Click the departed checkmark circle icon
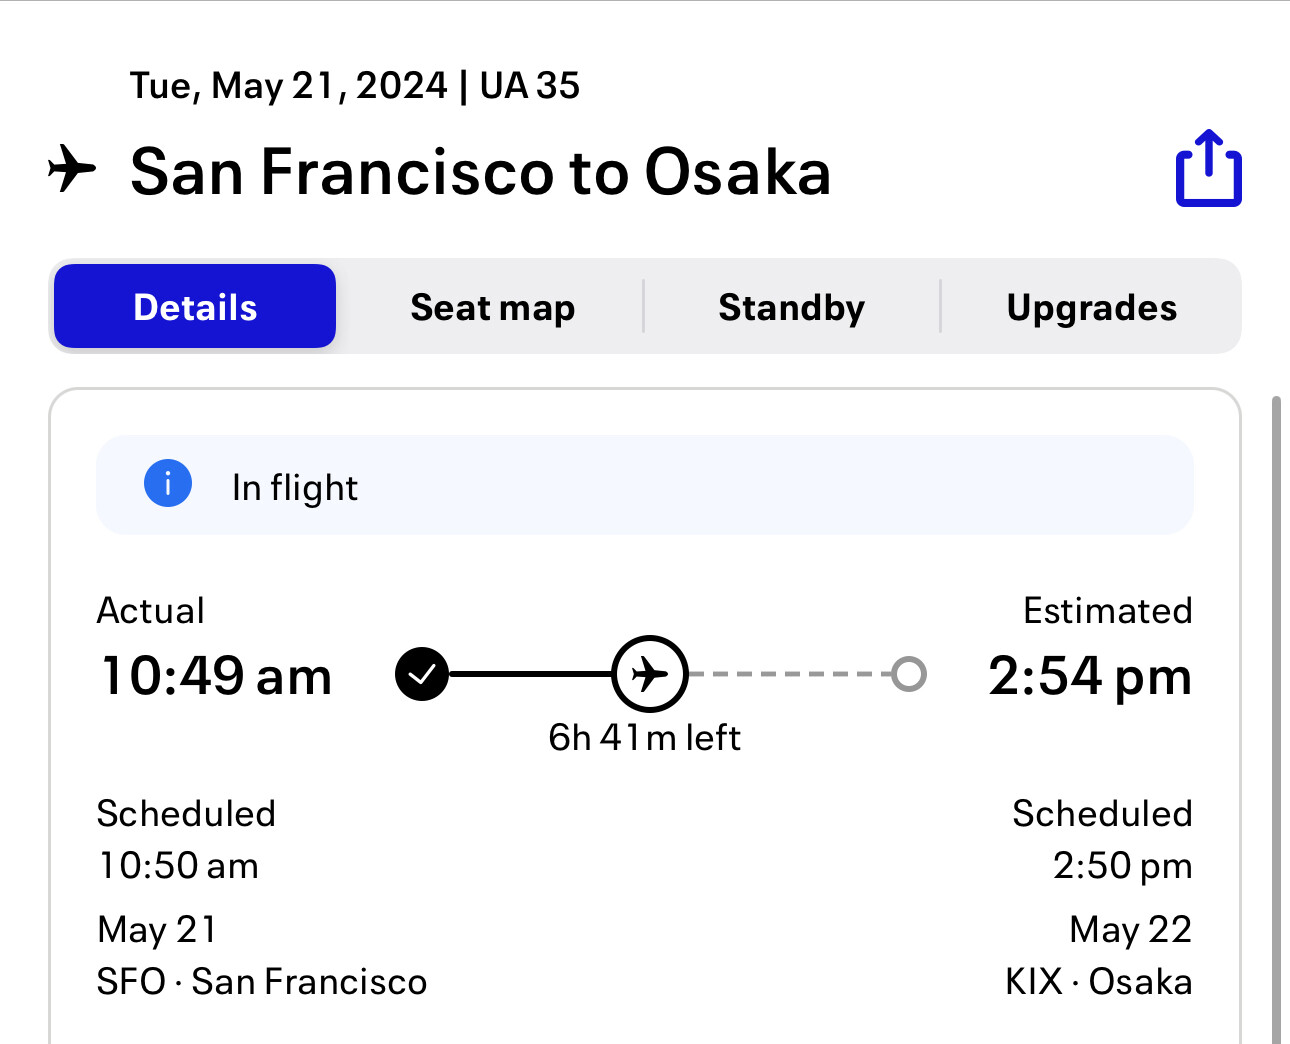The image size is (1290, 1044). click(x=422, y=675)
